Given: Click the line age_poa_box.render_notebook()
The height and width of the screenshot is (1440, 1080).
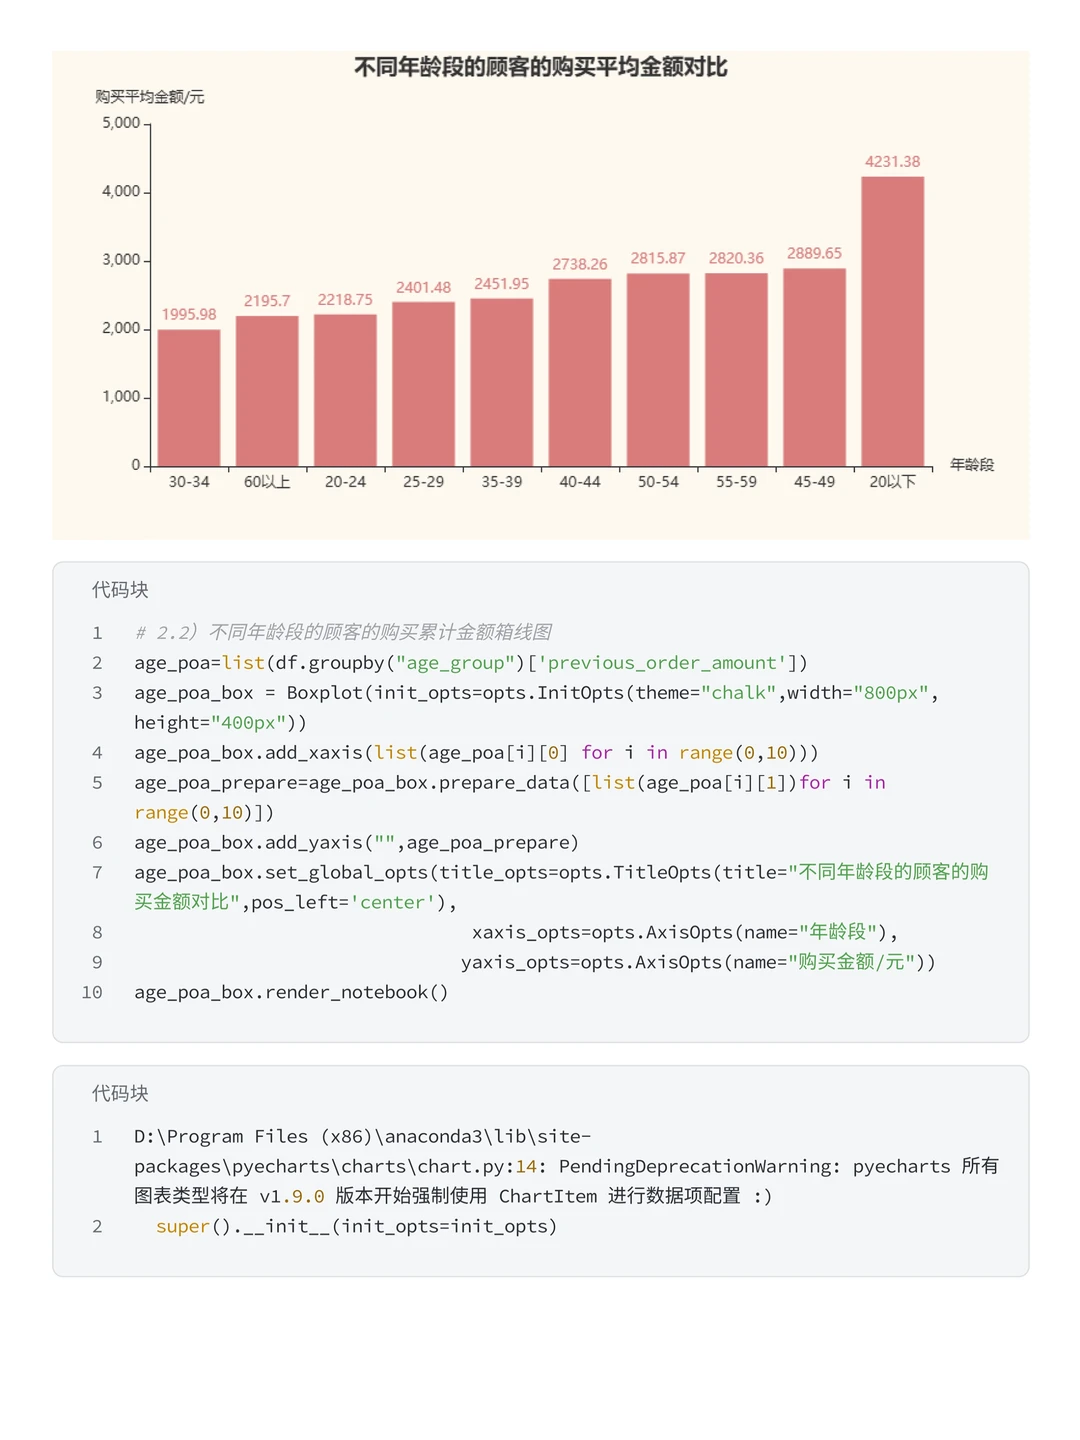Looking at the screenshot, I should click(291, 992).
